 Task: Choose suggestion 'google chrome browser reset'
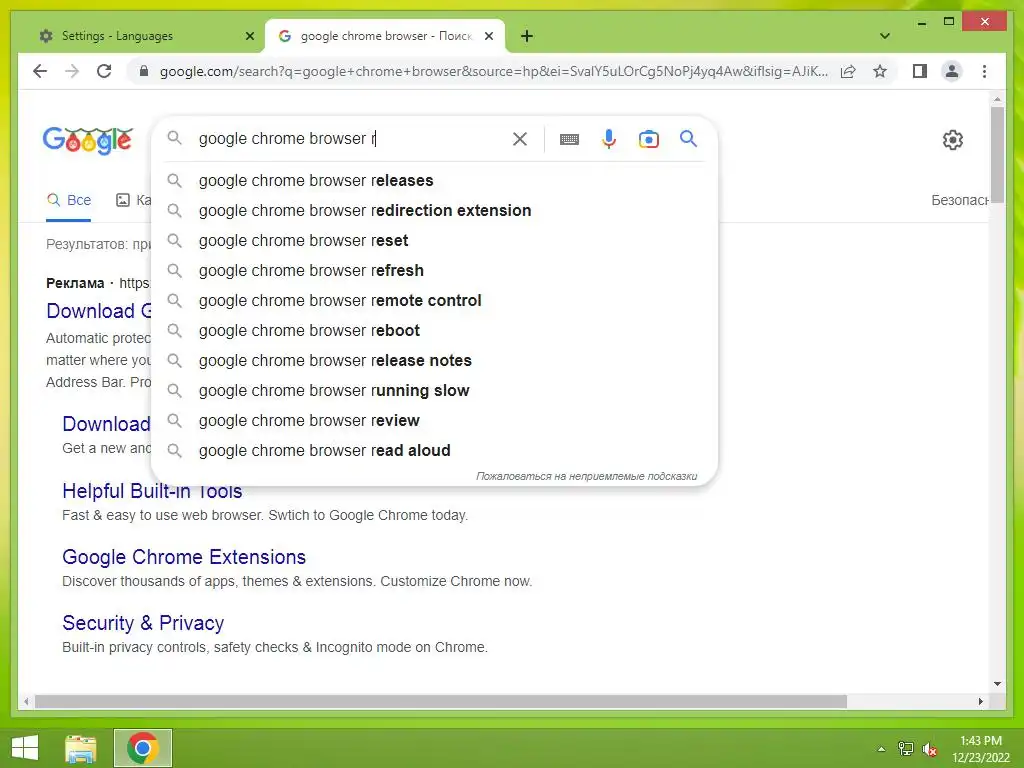[434, 240]
